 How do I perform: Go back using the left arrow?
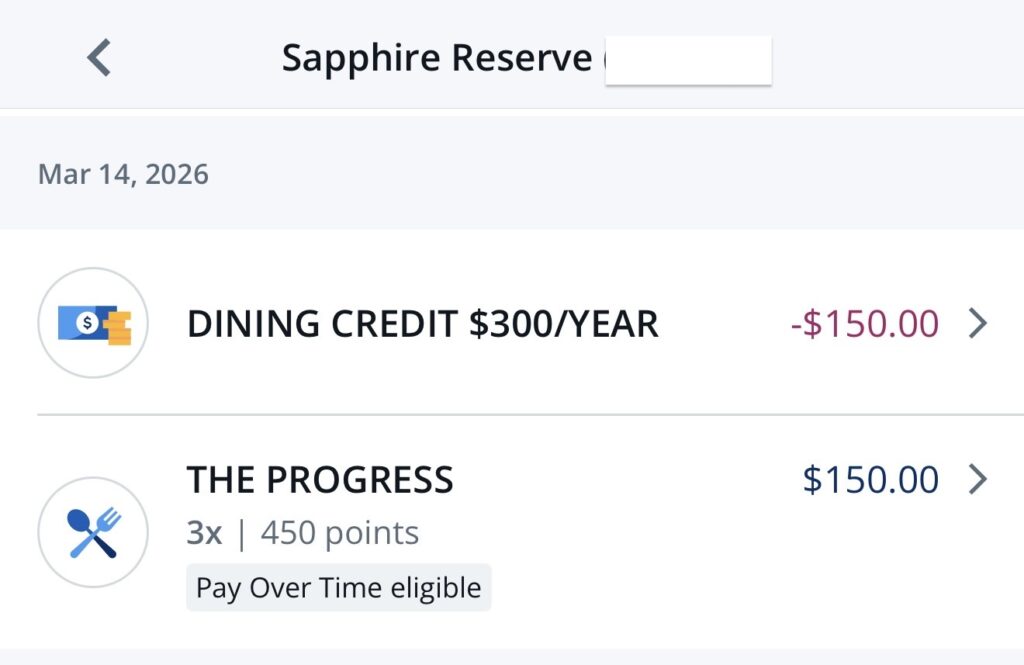[99, 58]
